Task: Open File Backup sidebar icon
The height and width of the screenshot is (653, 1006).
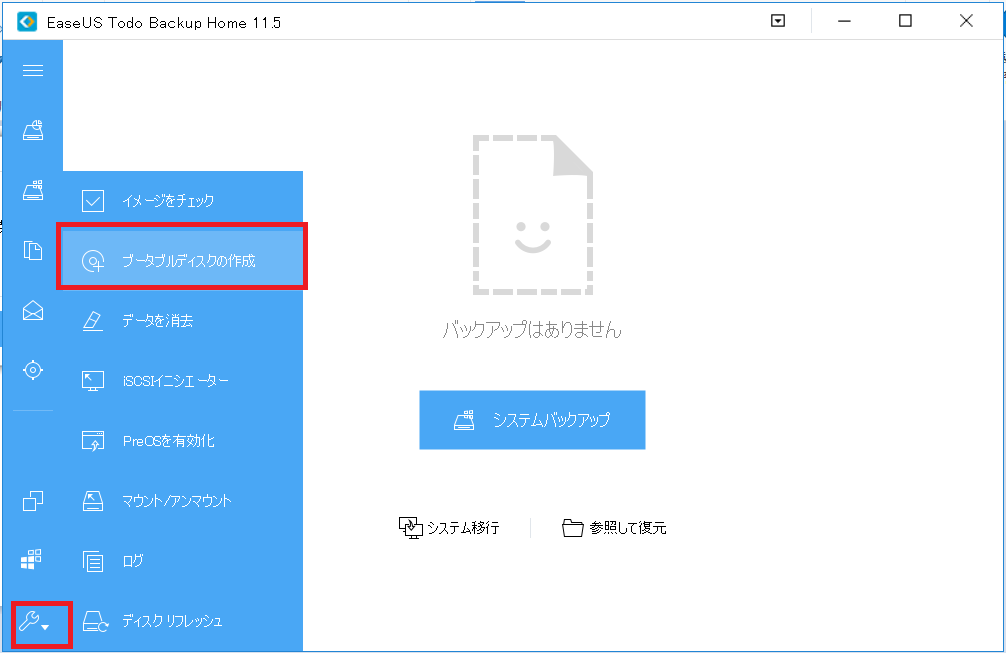Action: pyautogui.click(x=33, y=250)
